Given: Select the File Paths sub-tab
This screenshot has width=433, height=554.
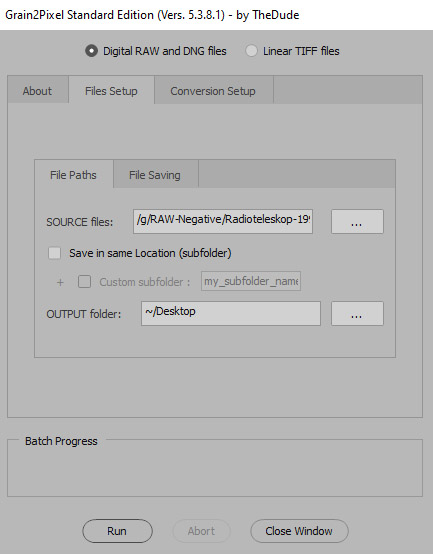Looking at the screenshot, I should click(x=73, y=175).
